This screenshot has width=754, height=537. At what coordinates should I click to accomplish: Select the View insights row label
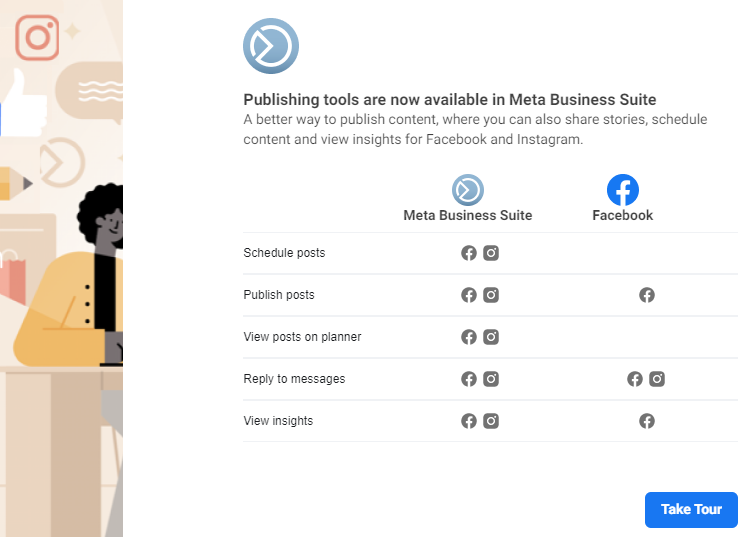click(278, 421)
